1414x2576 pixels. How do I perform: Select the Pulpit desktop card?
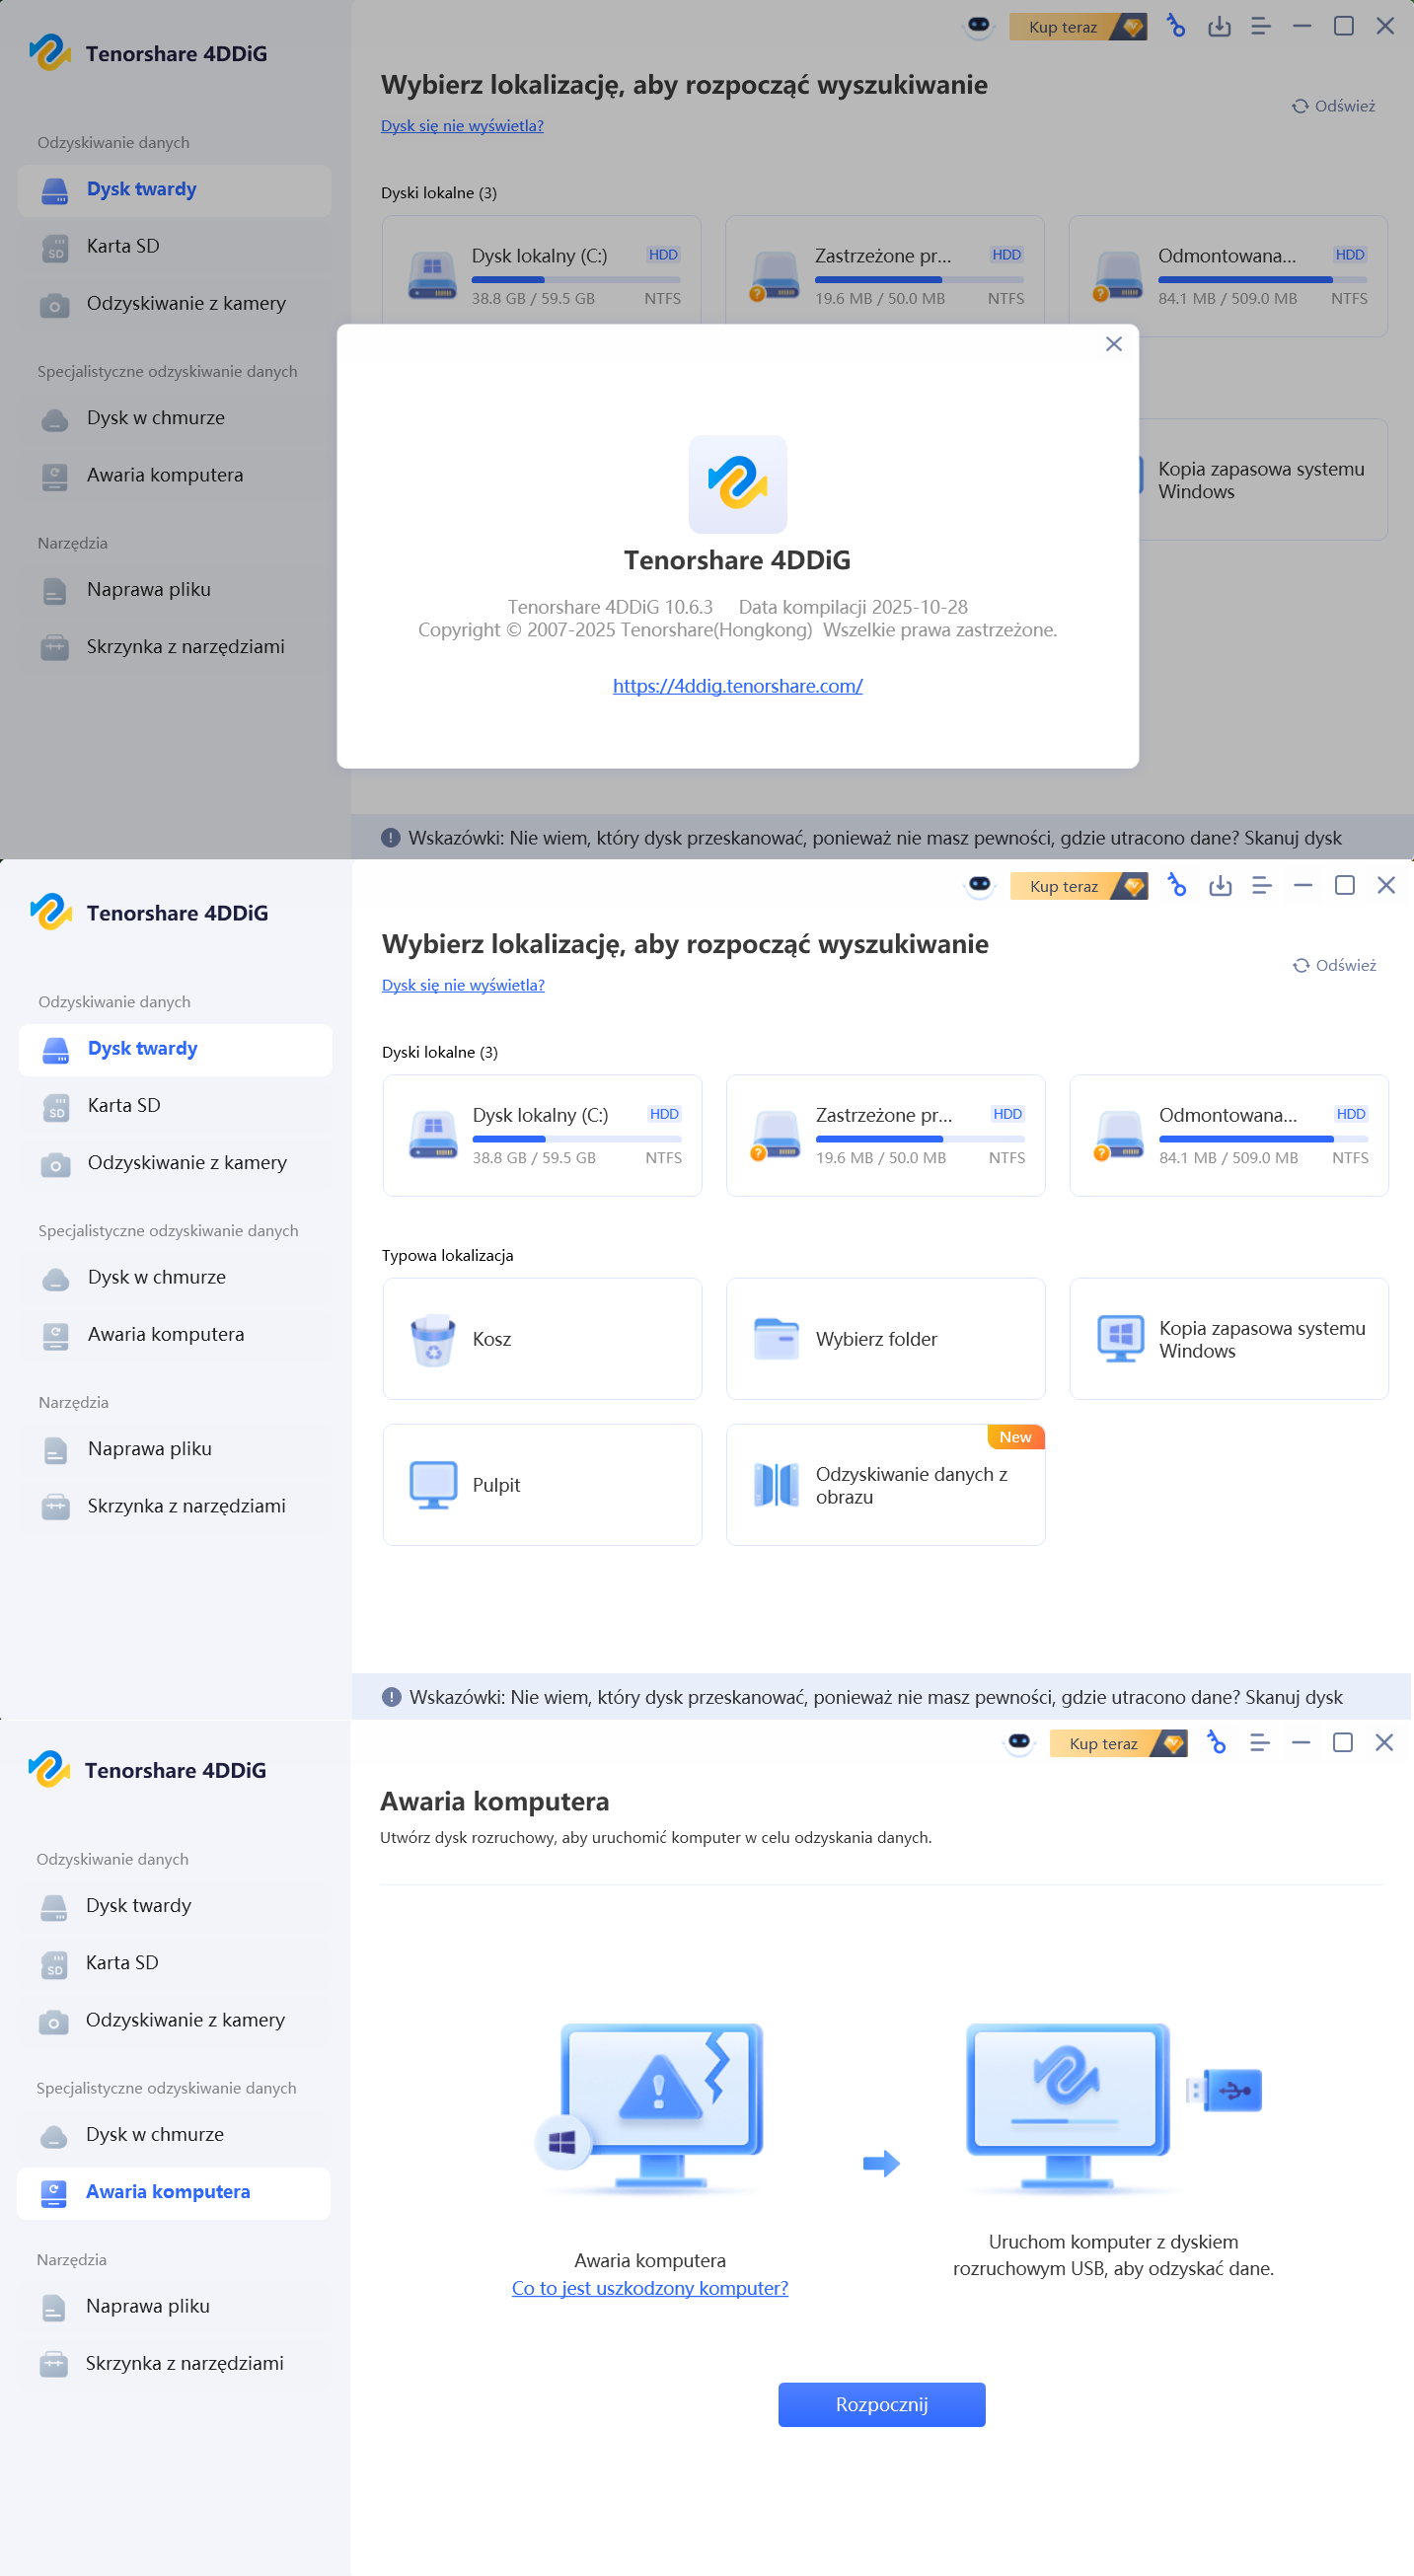[542, 1484]
